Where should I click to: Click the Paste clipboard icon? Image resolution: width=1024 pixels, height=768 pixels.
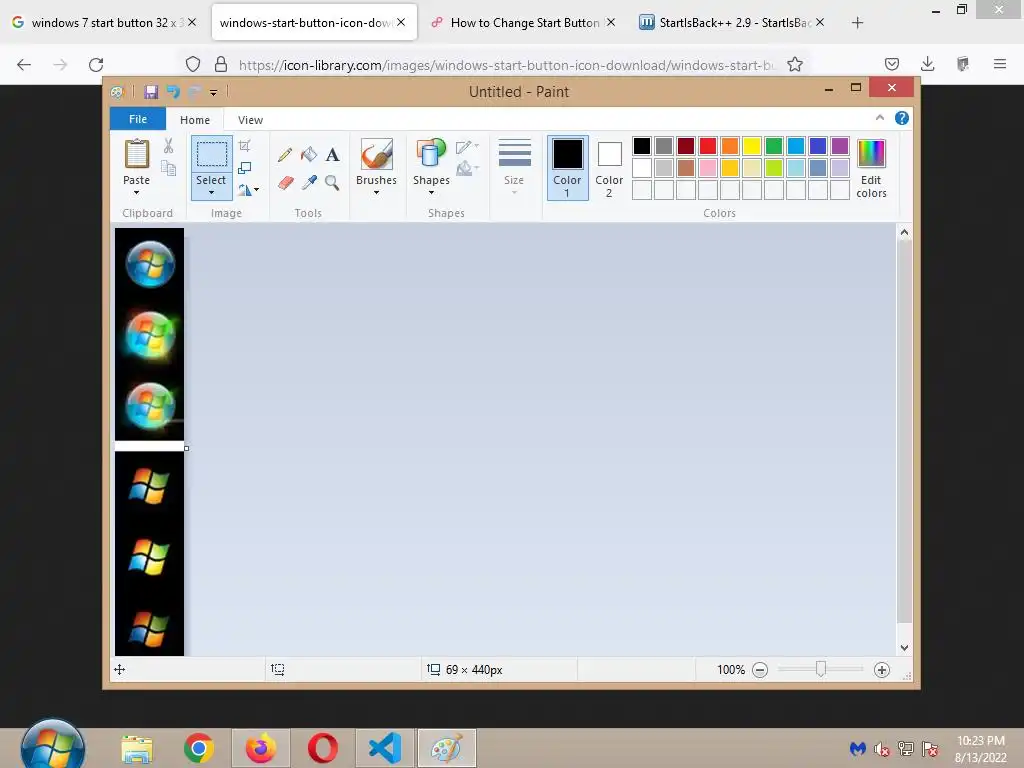[x=136, y=154]
